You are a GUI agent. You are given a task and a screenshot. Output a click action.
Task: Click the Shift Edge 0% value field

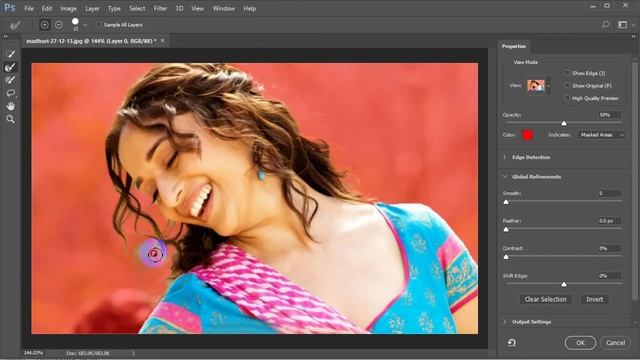click(x=609, y=276)
